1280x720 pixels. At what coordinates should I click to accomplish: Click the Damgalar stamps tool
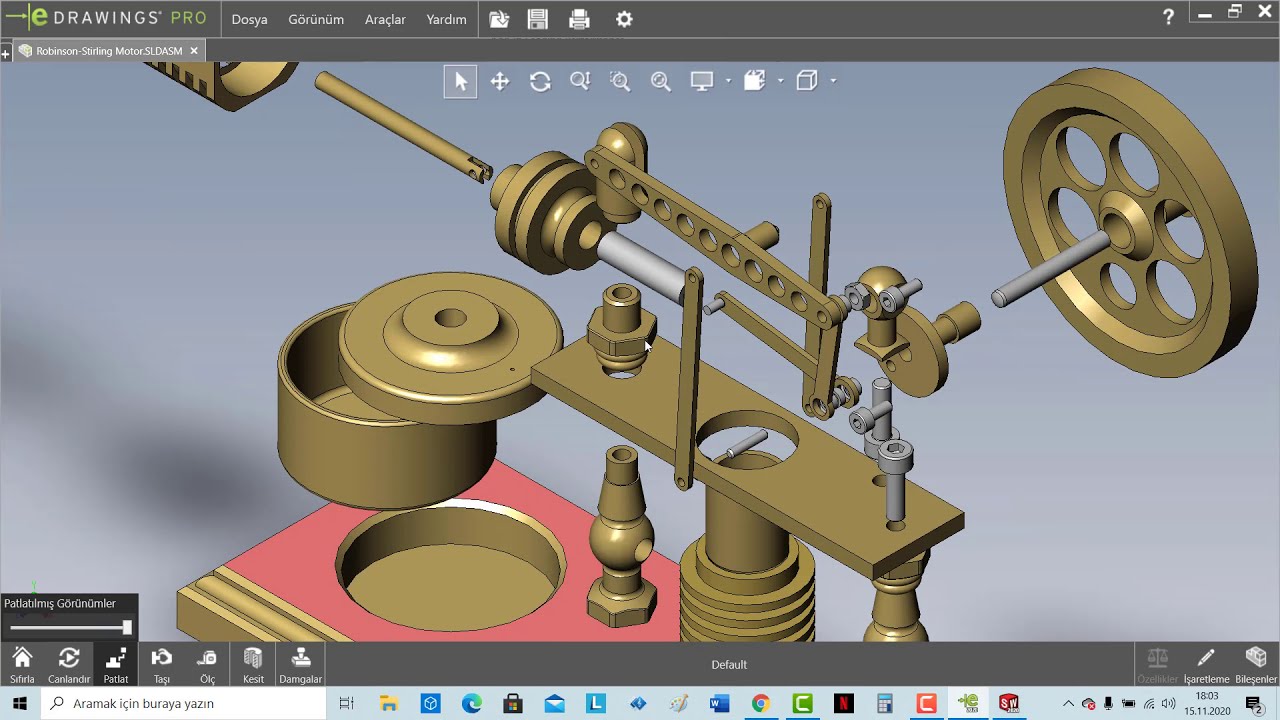pos(300,665)
